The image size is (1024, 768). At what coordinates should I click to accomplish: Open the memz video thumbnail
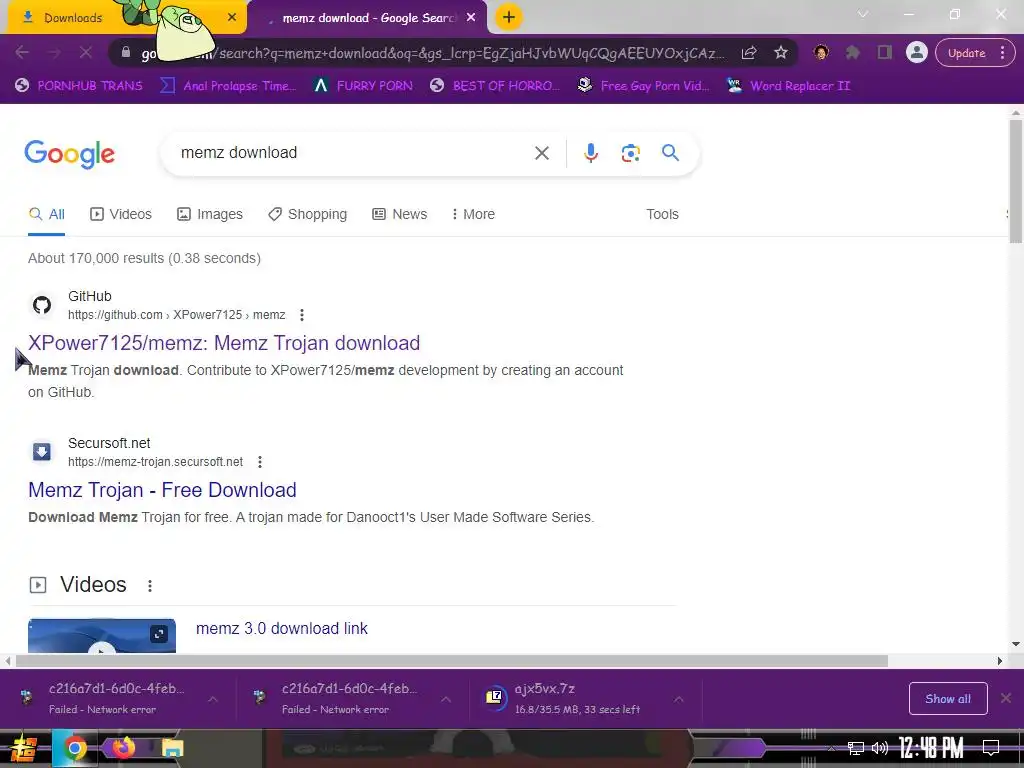(101, 635)
